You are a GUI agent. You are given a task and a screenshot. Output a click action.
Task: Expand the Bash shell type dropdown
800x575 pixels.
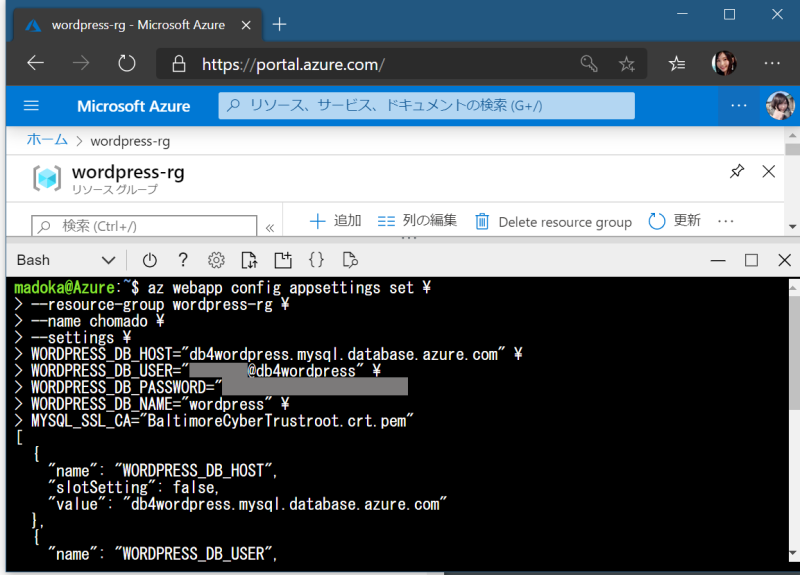pos(108,260)
